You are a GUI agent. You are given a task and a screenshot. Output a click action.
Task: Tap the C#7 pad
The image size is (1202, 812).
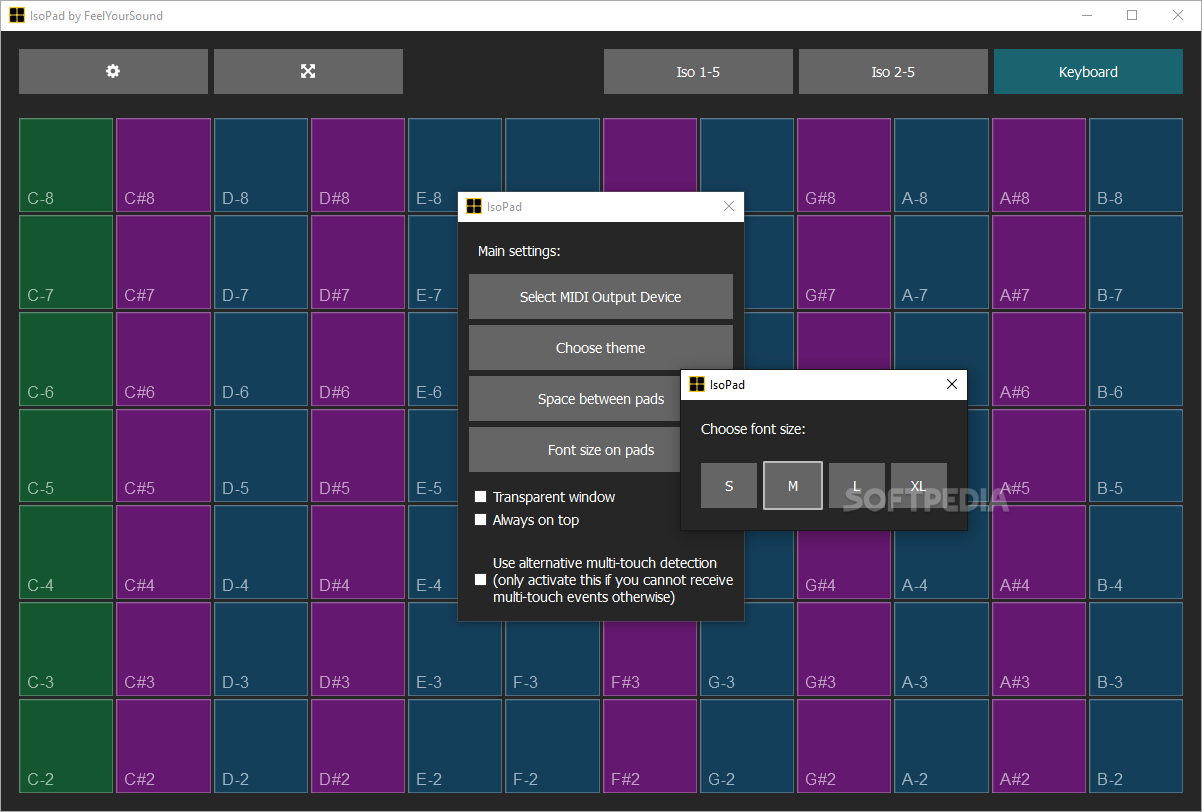[163, 262]
